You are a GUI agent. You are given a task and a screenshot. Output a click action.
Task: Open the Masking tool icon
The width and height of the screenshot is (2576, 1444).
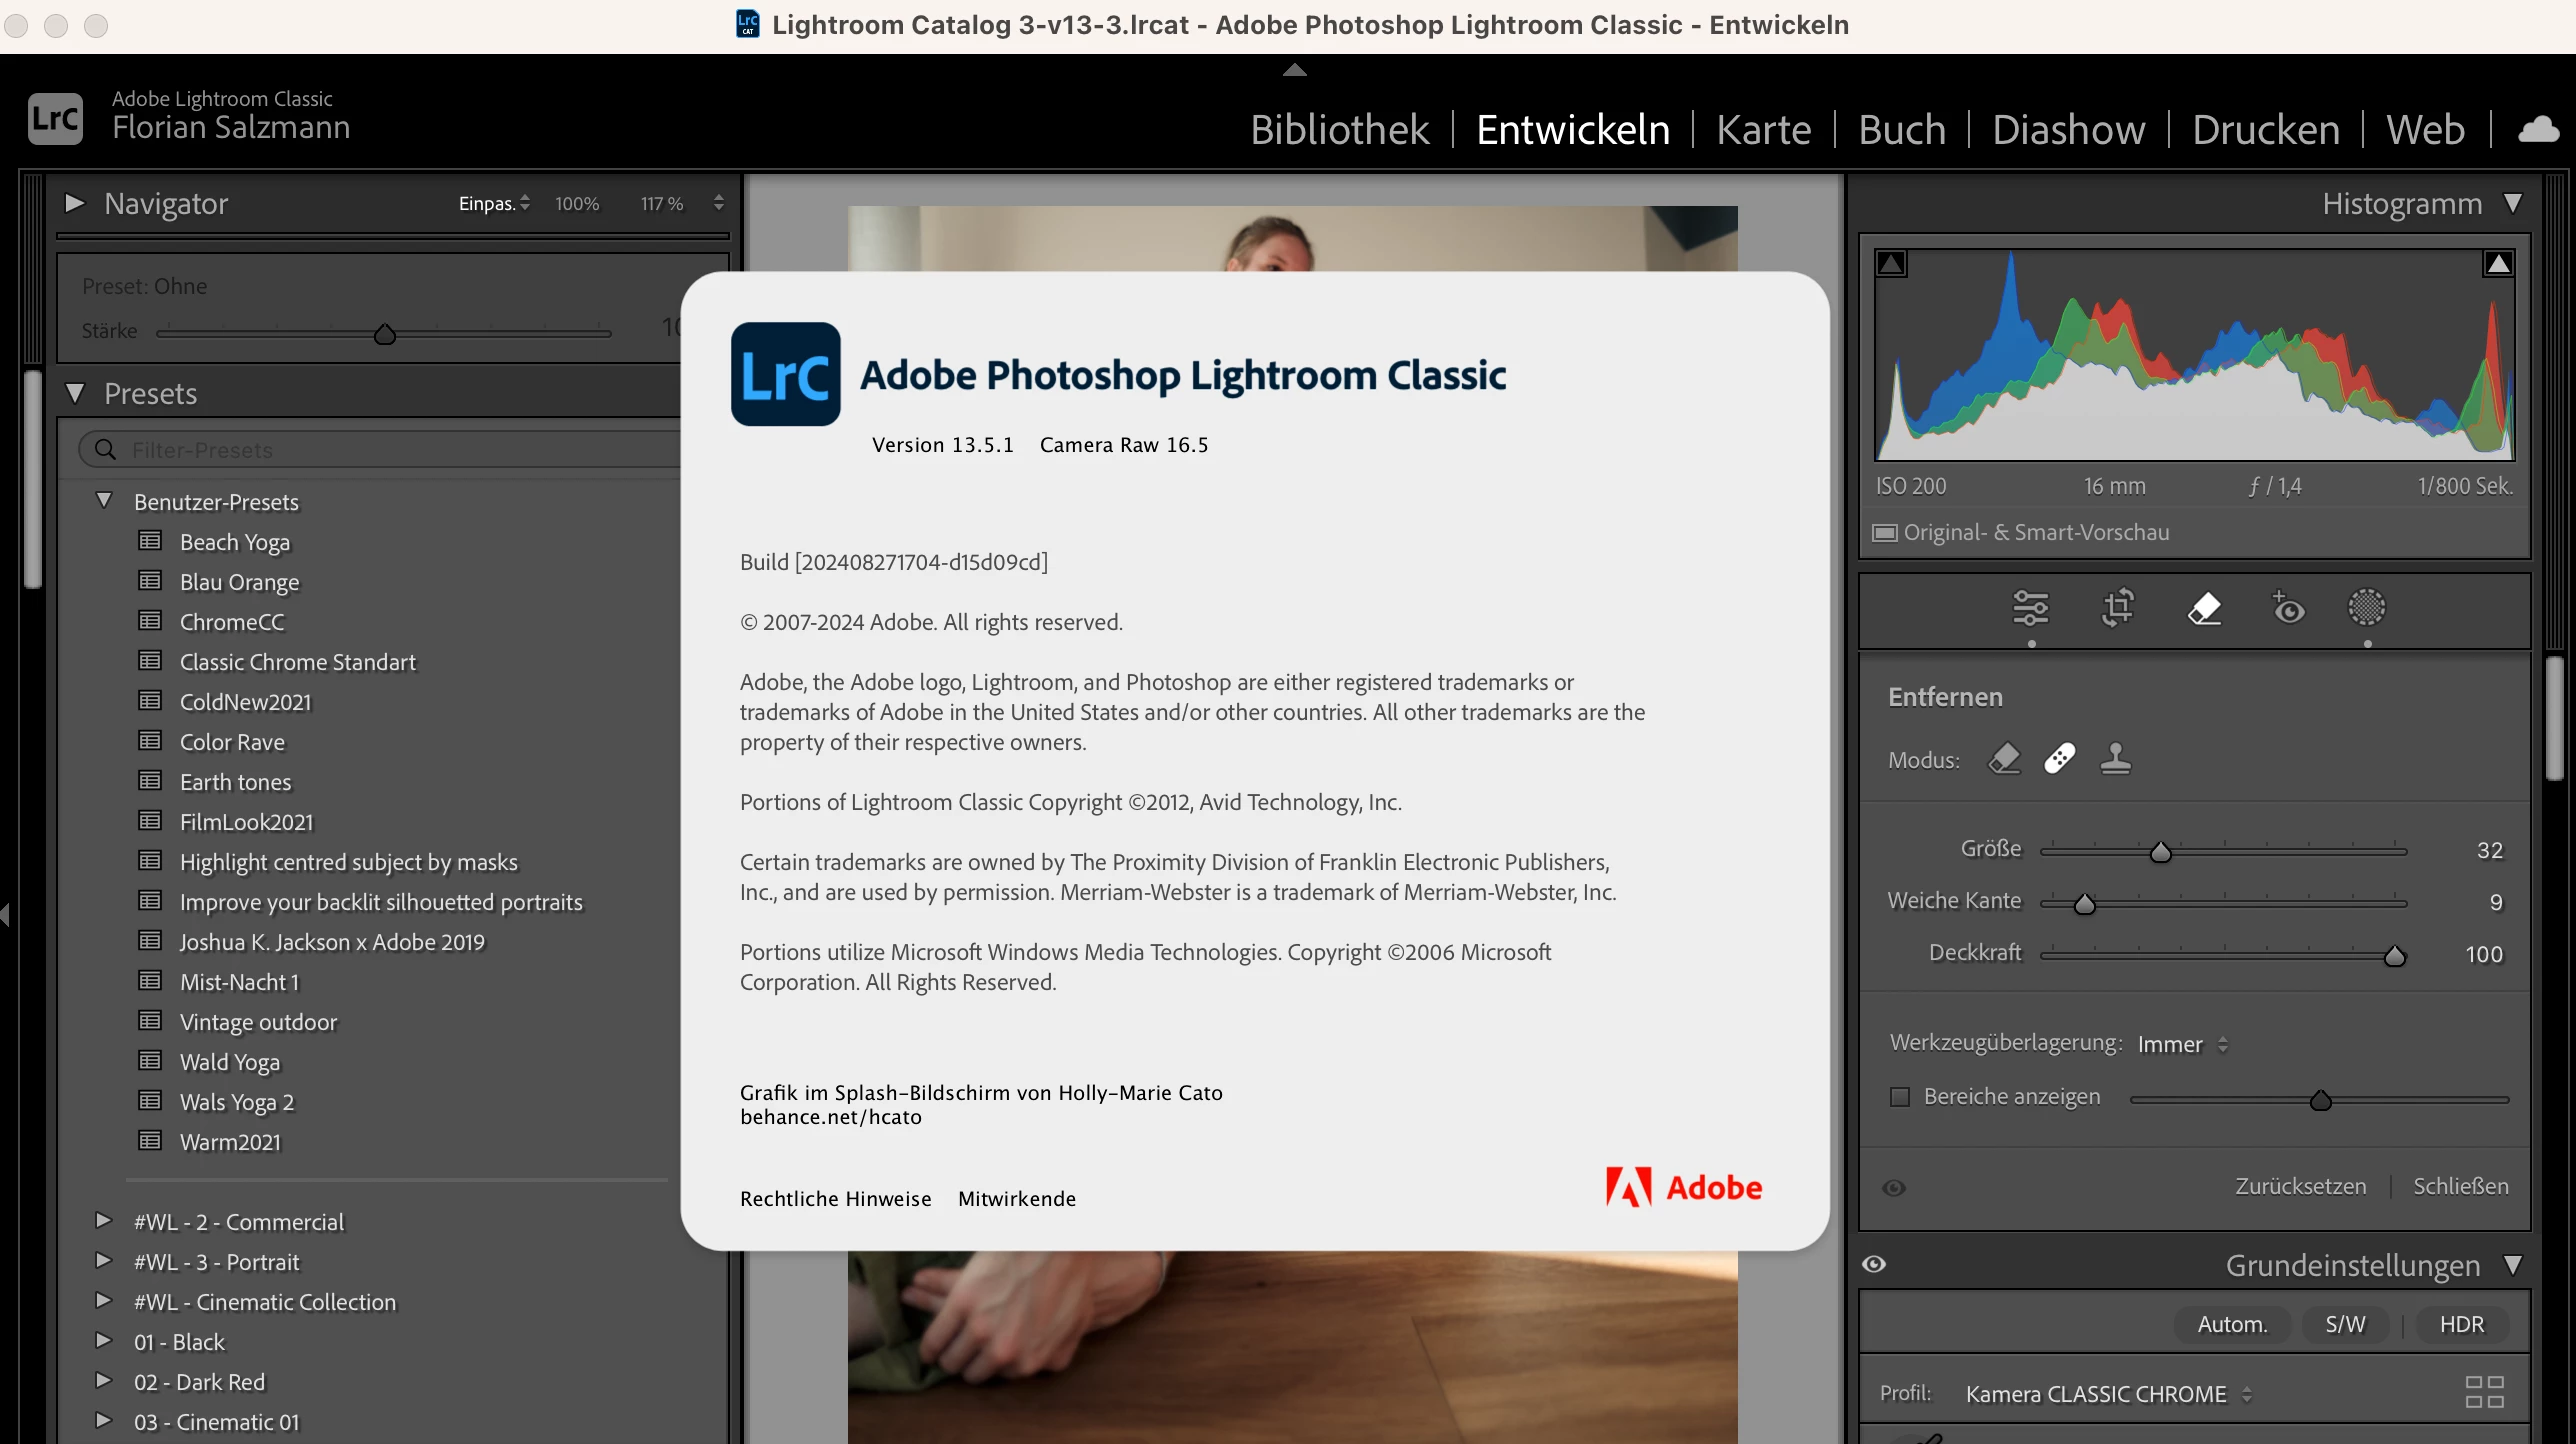point(2366,607)
